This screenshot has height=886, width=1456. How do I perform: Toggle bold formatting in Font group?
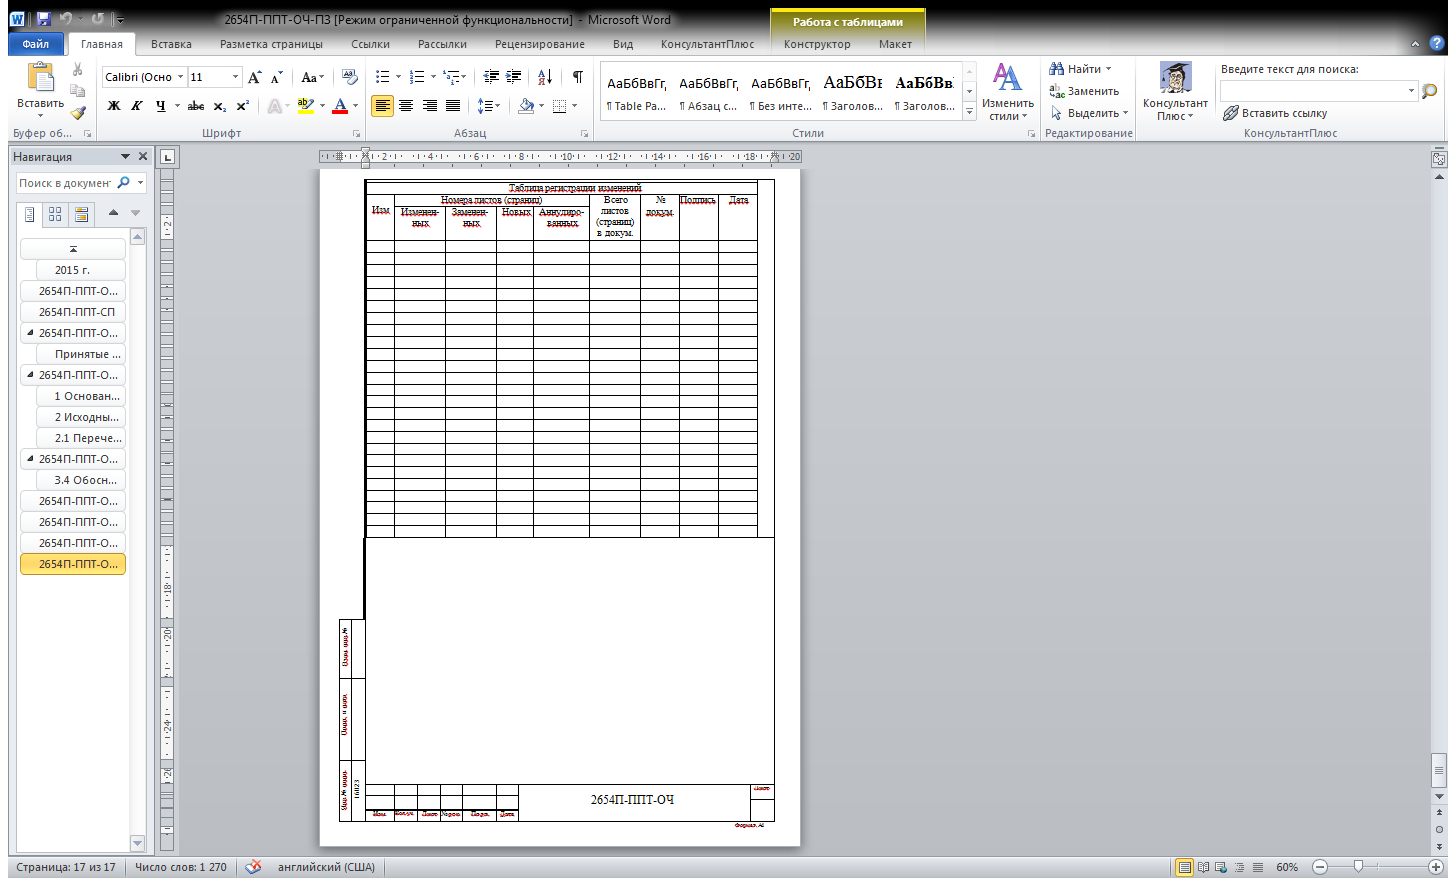[x=113, y=106]
